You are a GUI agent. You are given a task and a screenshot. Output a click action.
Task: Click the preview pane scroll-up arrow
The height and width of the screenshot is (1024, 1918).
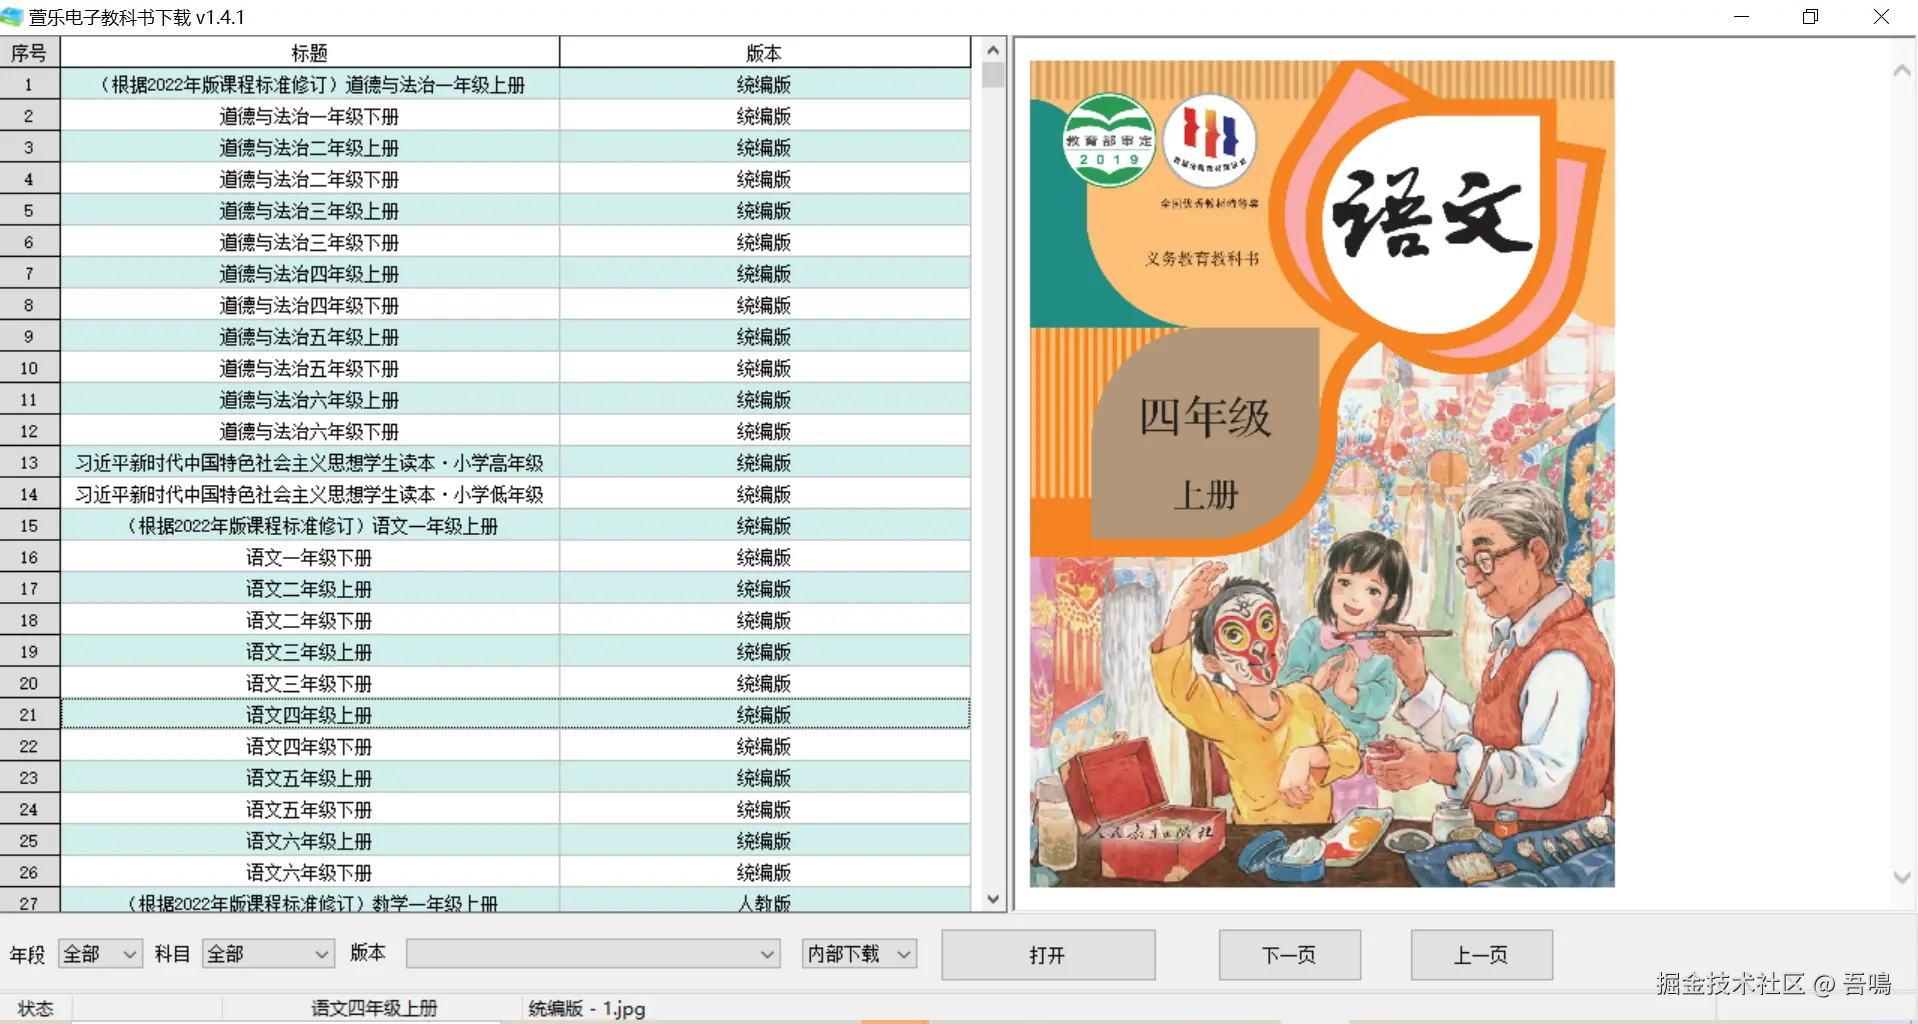pos(1902,71)
